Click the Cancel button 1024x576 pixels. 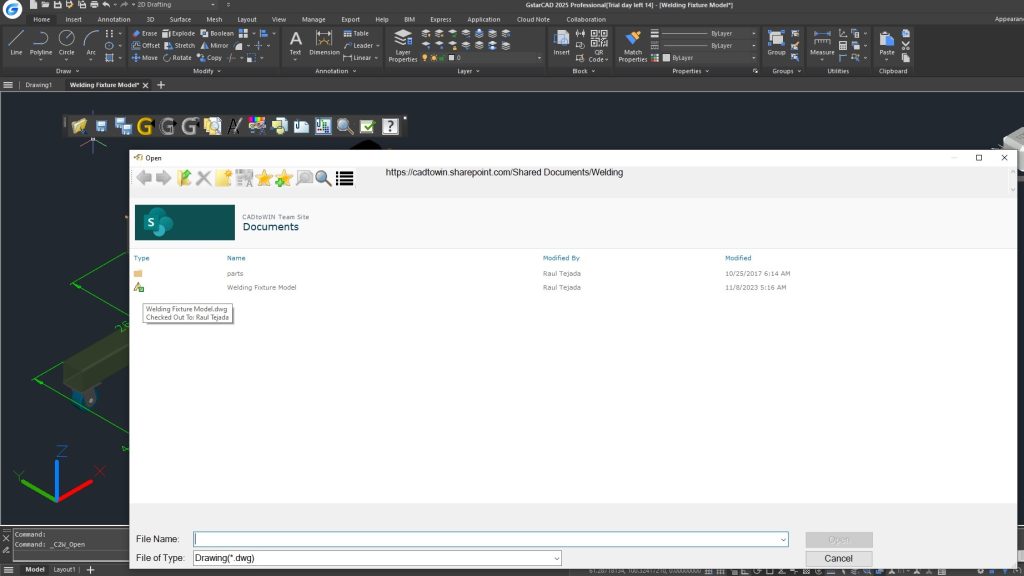(x=838, y=558)
